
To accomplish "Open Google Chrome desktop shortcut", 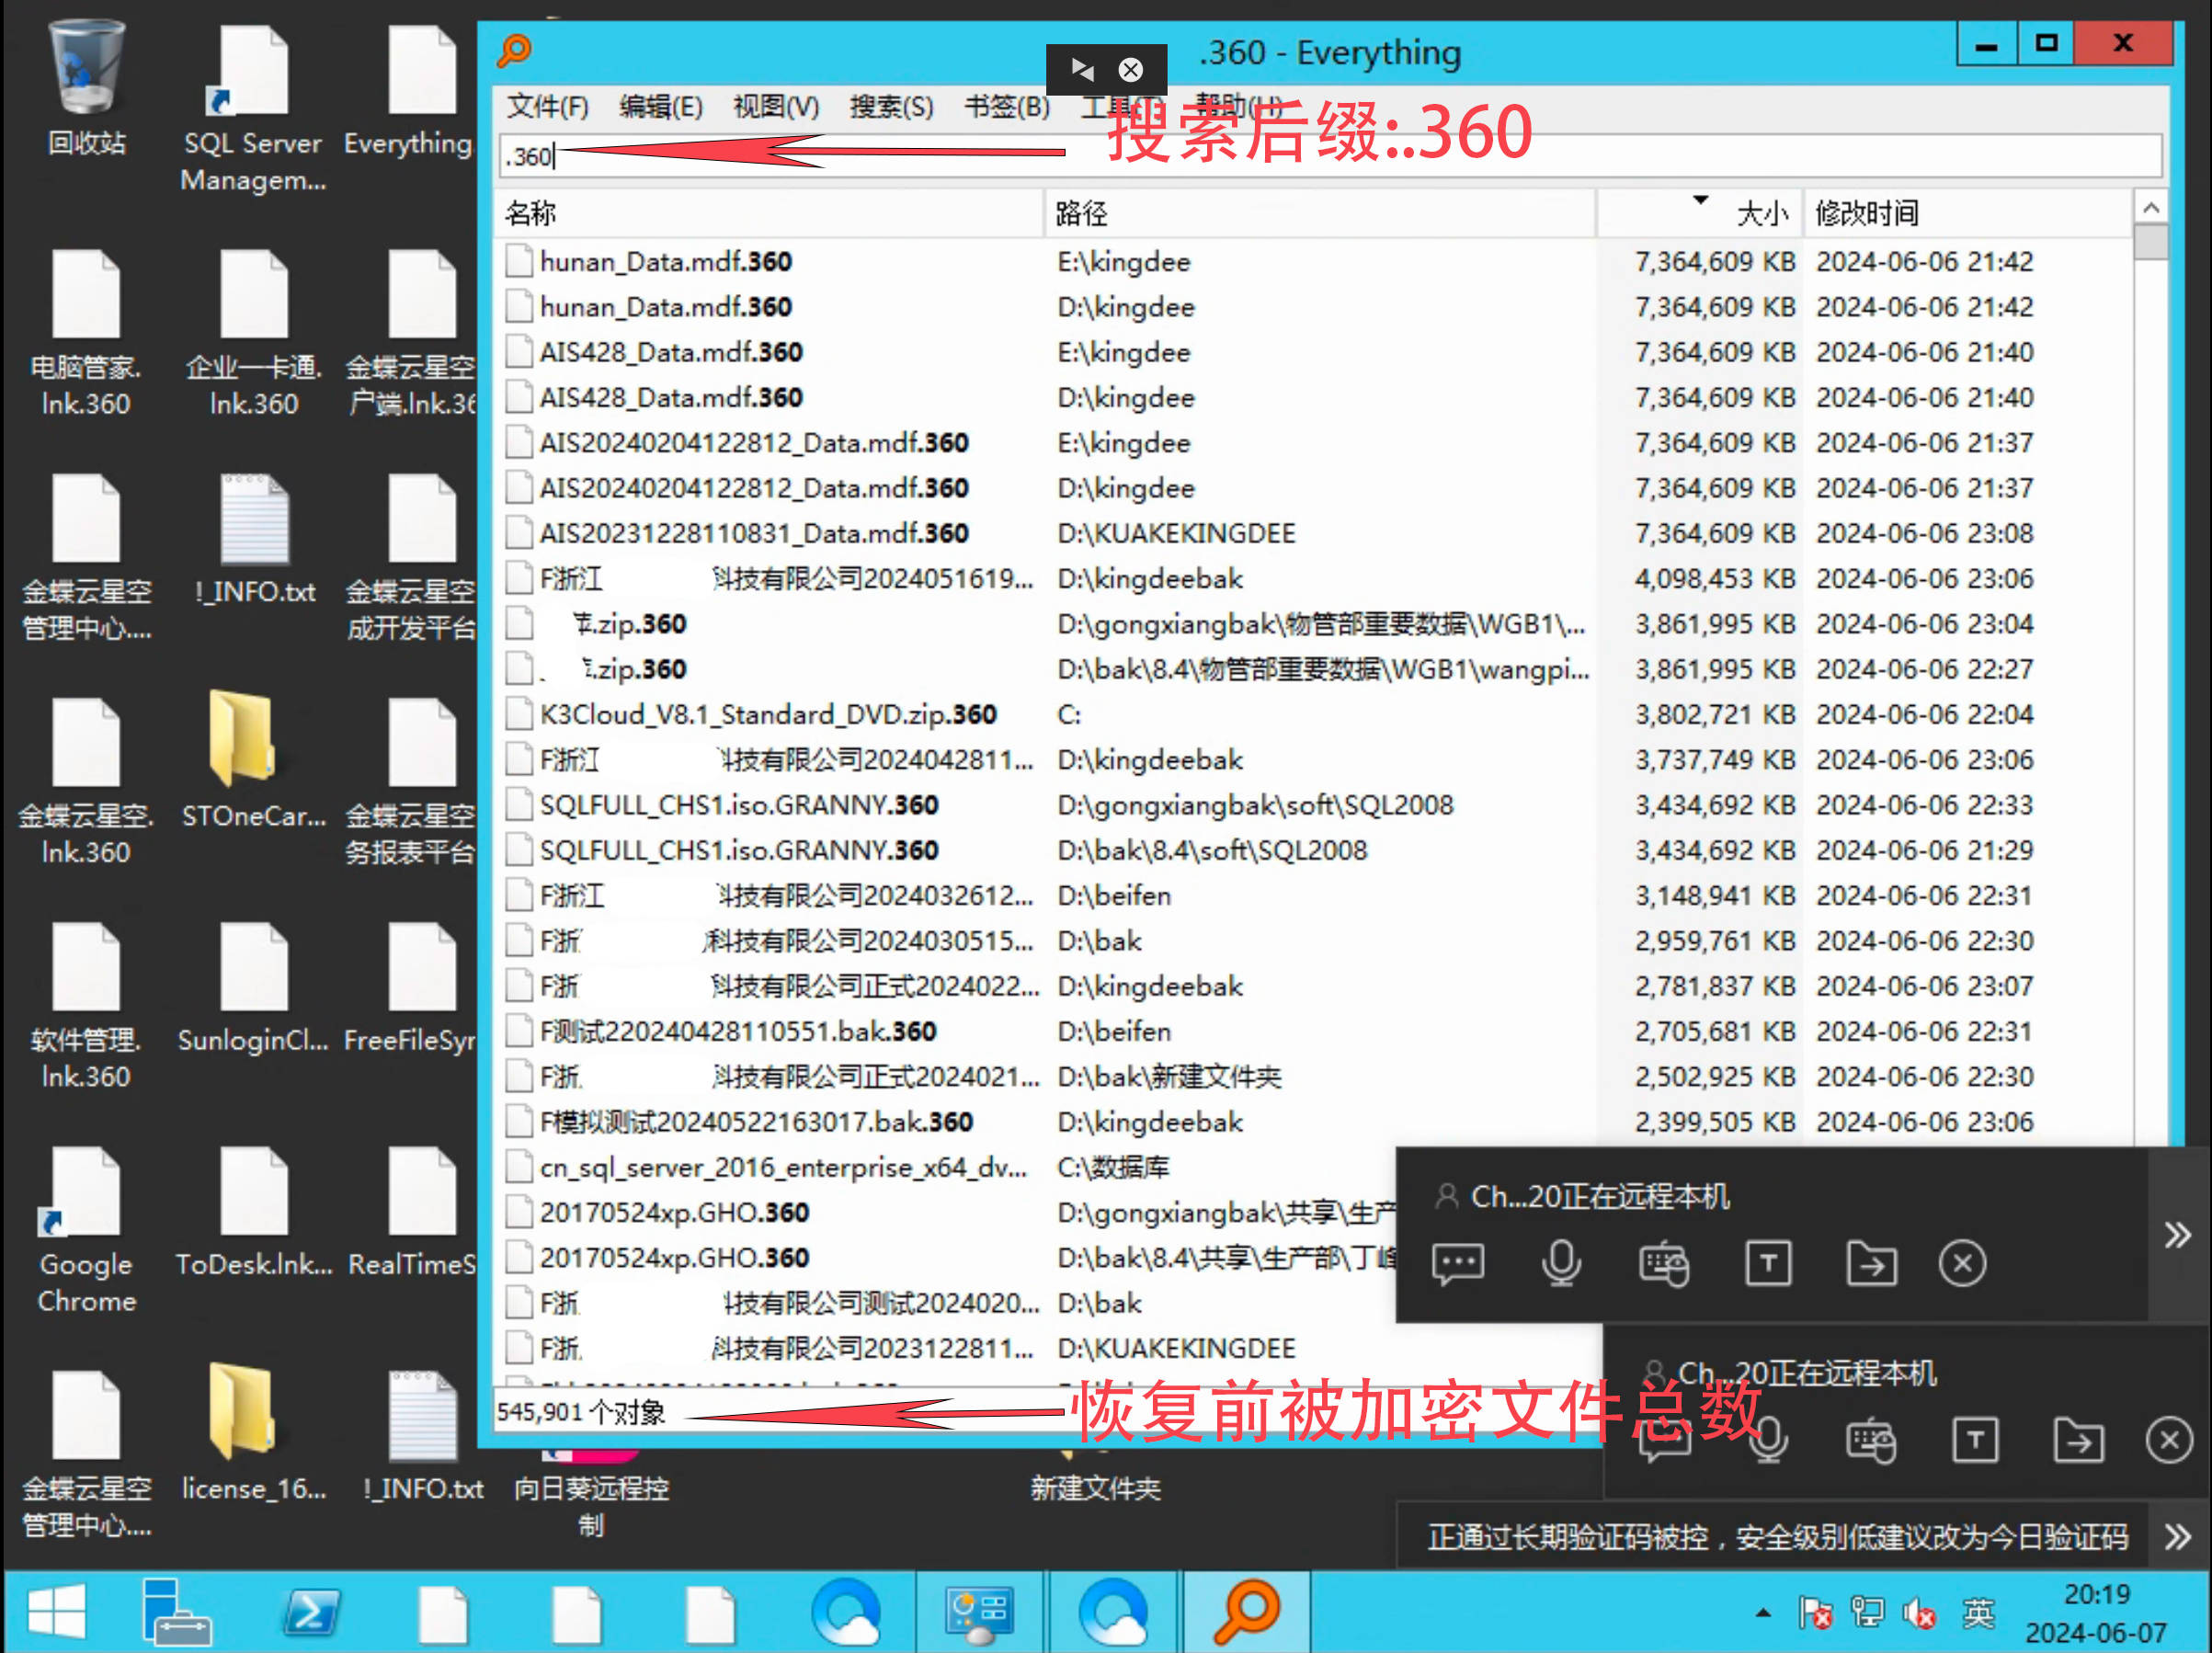I will click(86, 1230).
